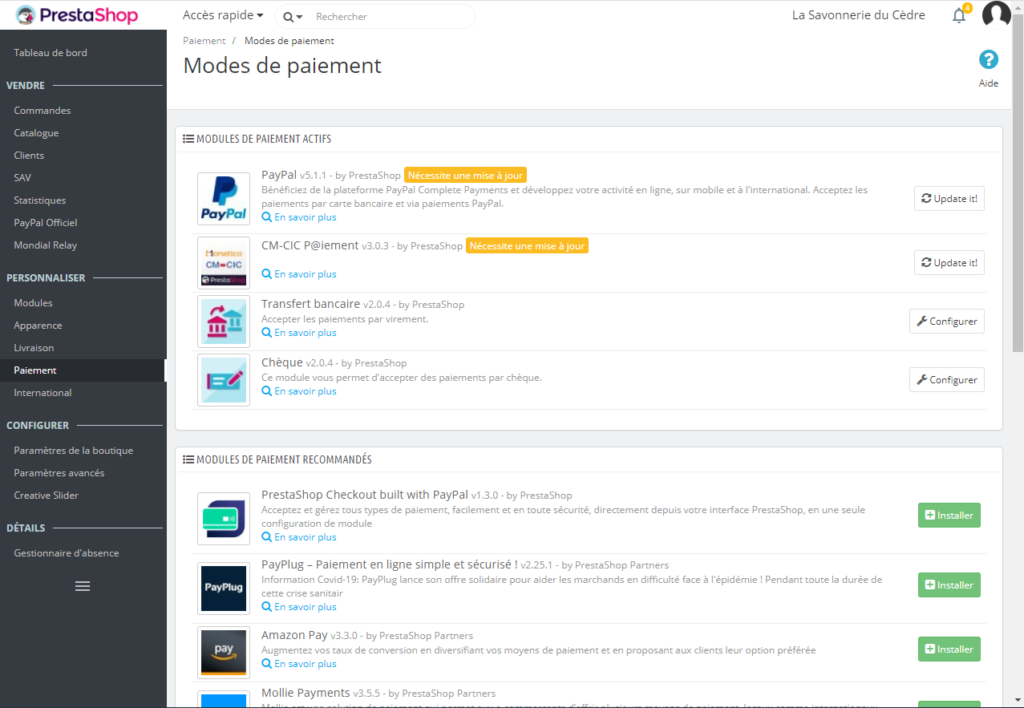1024x708 pixels.
Task: Open the Accès rapide dropdown
Action: 223,15
